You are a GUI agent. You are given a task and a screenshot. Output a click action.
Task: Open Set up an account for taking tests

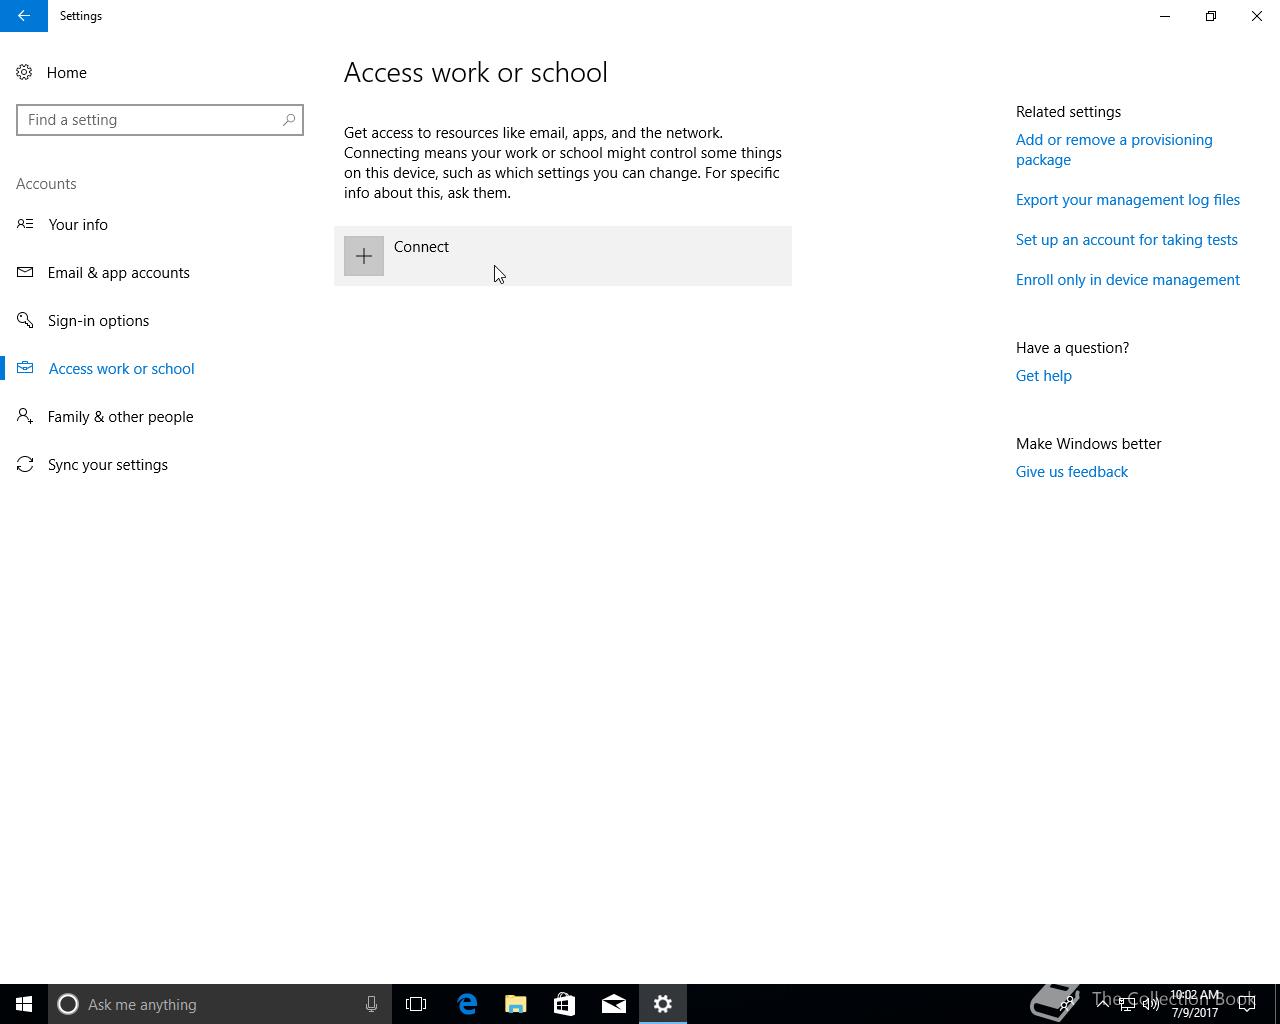click(x=1127, y=240)
